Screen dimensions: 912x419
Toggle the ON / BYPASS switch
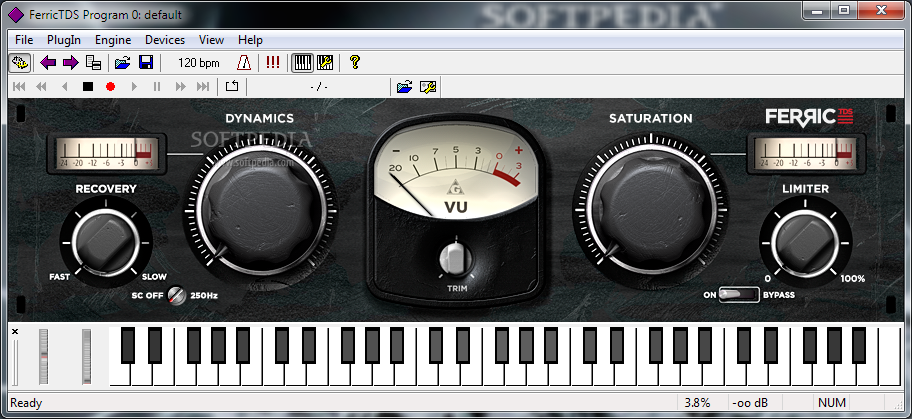click(739, 294)
